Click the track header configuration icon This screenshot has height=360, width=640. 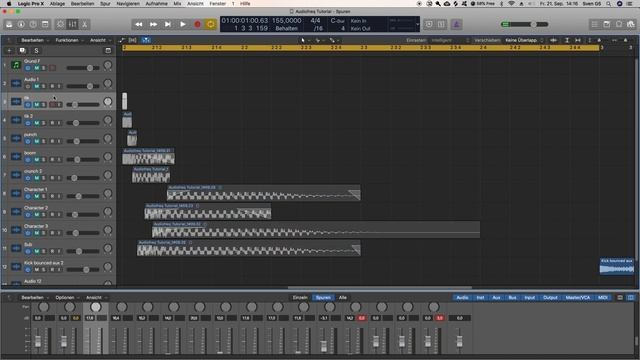tap(108, 51)
